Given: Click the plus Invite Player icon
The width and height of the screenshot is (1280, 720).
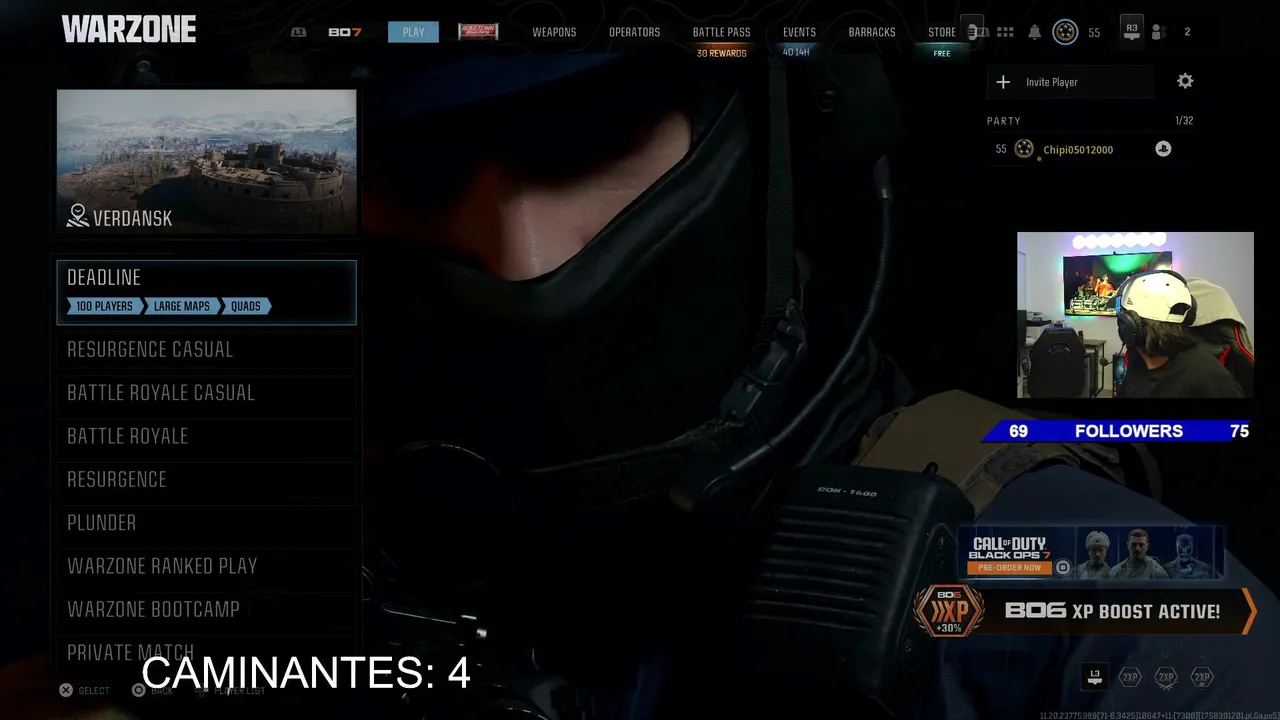Looking at the screenshot, I should [x=1003, y=82].
